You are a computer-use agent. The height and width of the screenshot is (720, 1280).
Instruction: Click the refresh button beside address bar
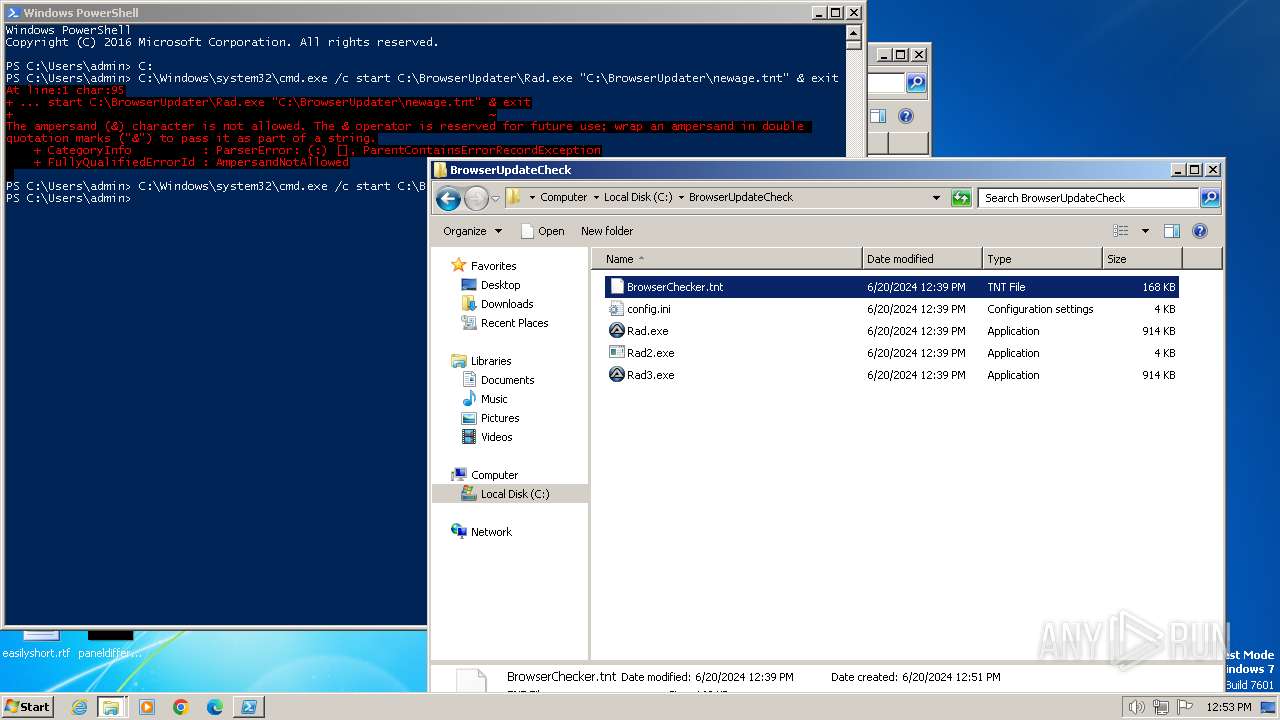pyautogui.click(x=961, y=198)
